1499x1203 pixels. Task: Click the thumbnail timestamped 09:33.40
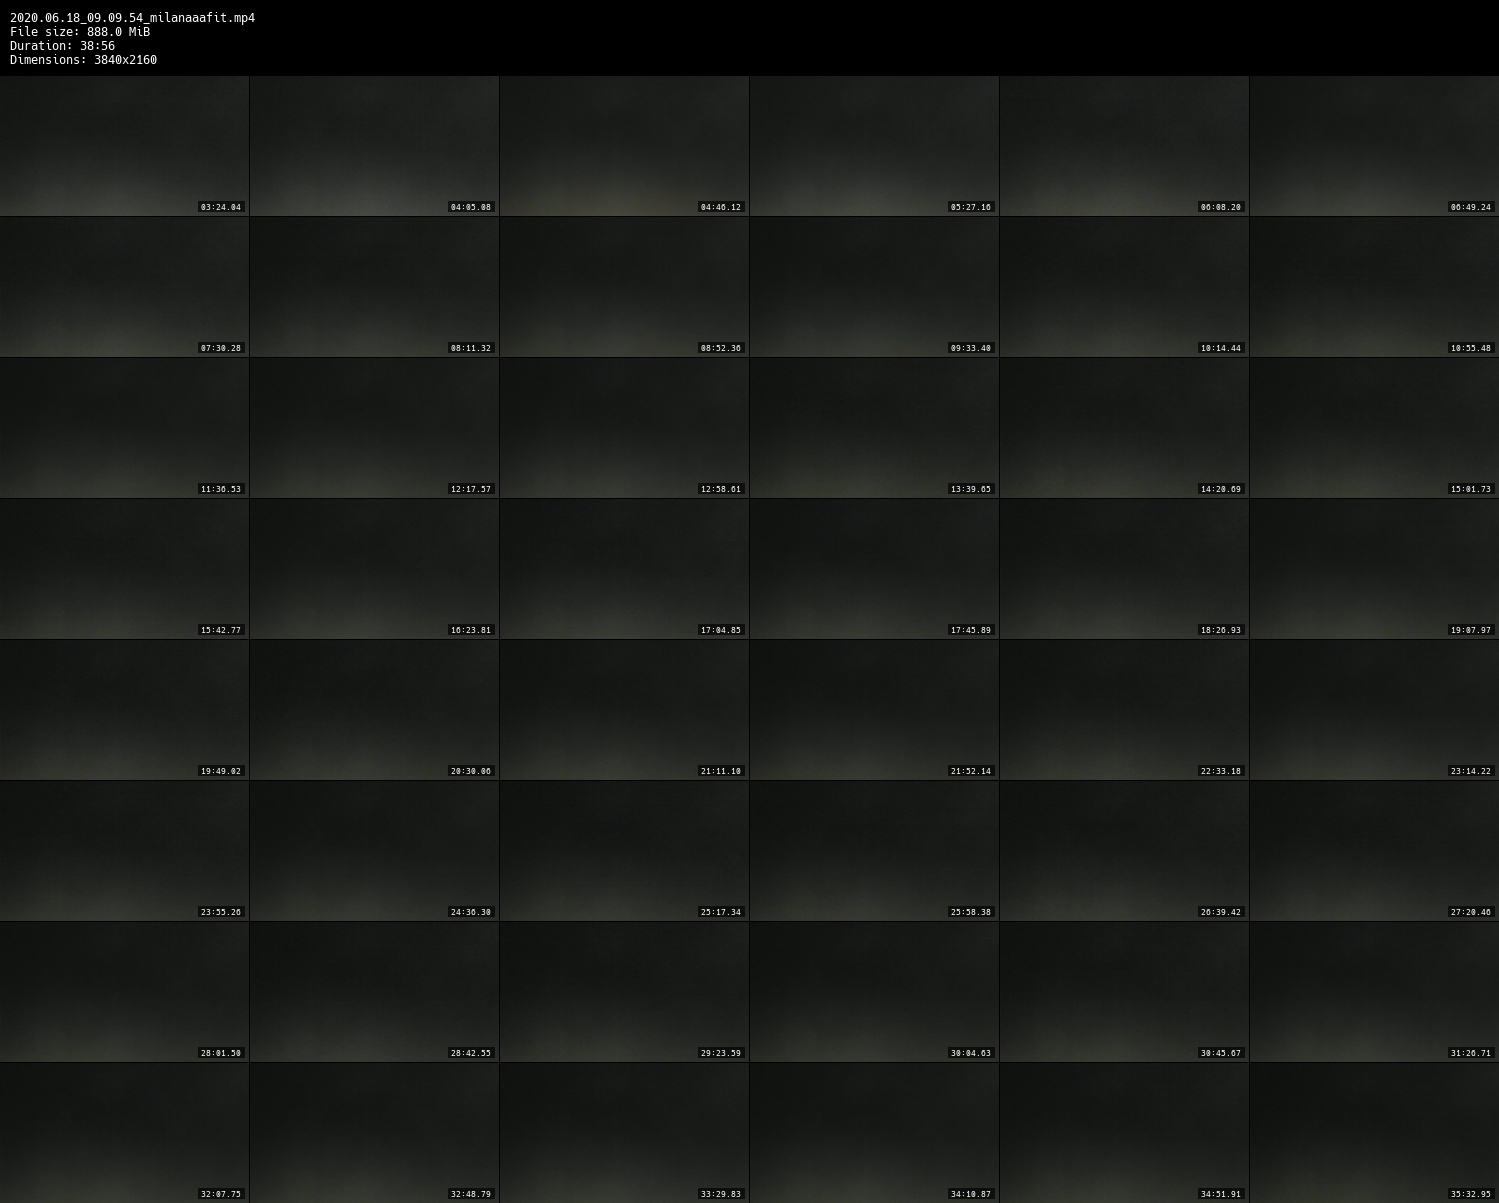874,287
